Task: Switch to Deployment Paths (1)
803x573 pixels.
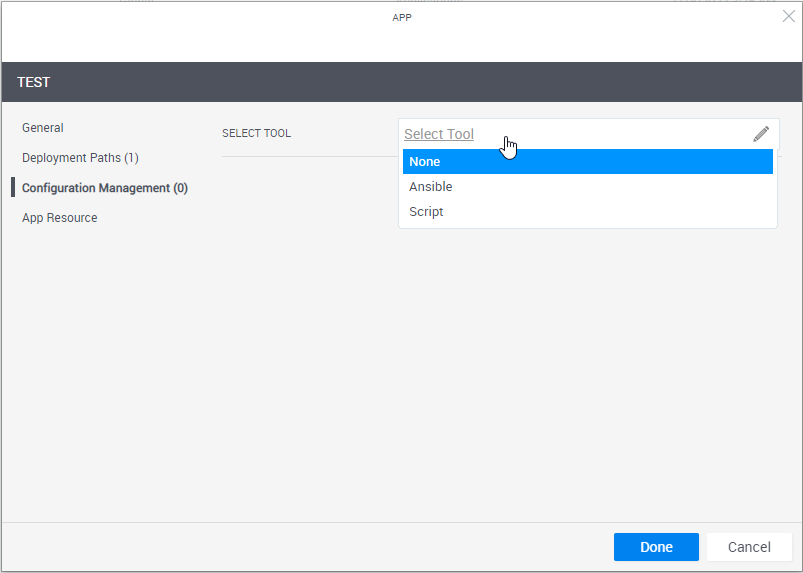Action: [80, 158]
